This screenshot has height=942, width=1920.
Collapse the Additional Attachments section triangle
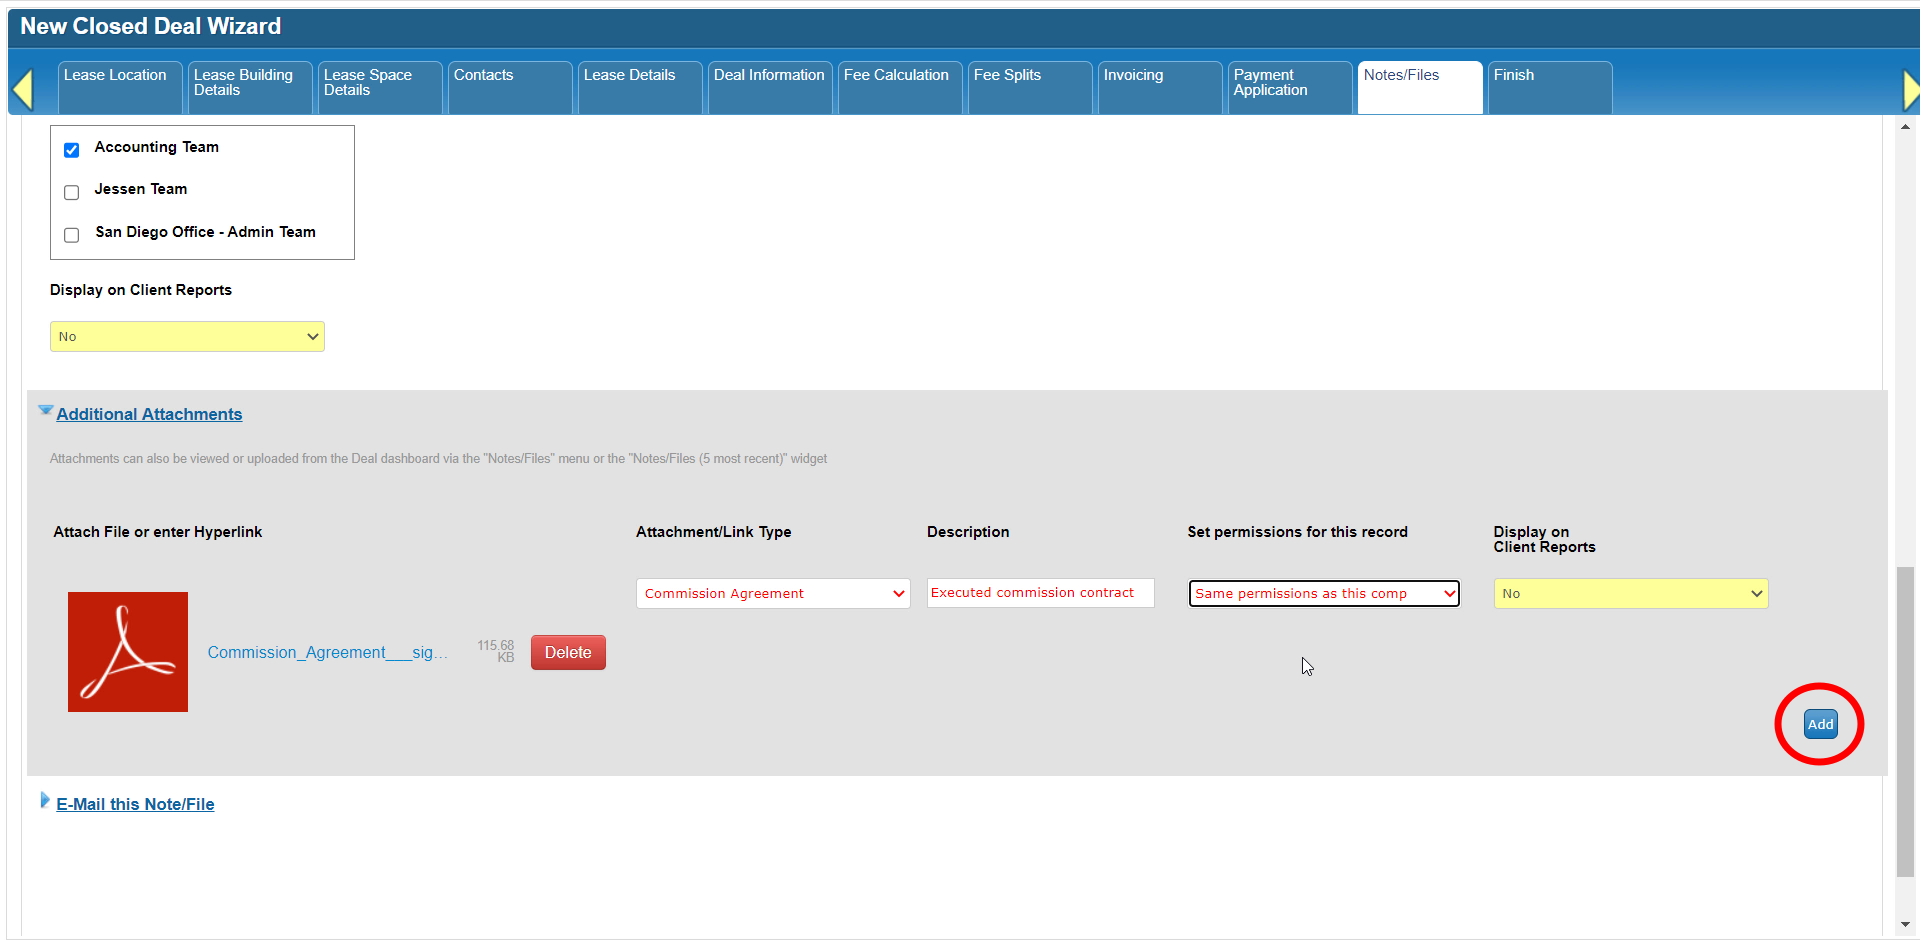(x=45, y=411)
